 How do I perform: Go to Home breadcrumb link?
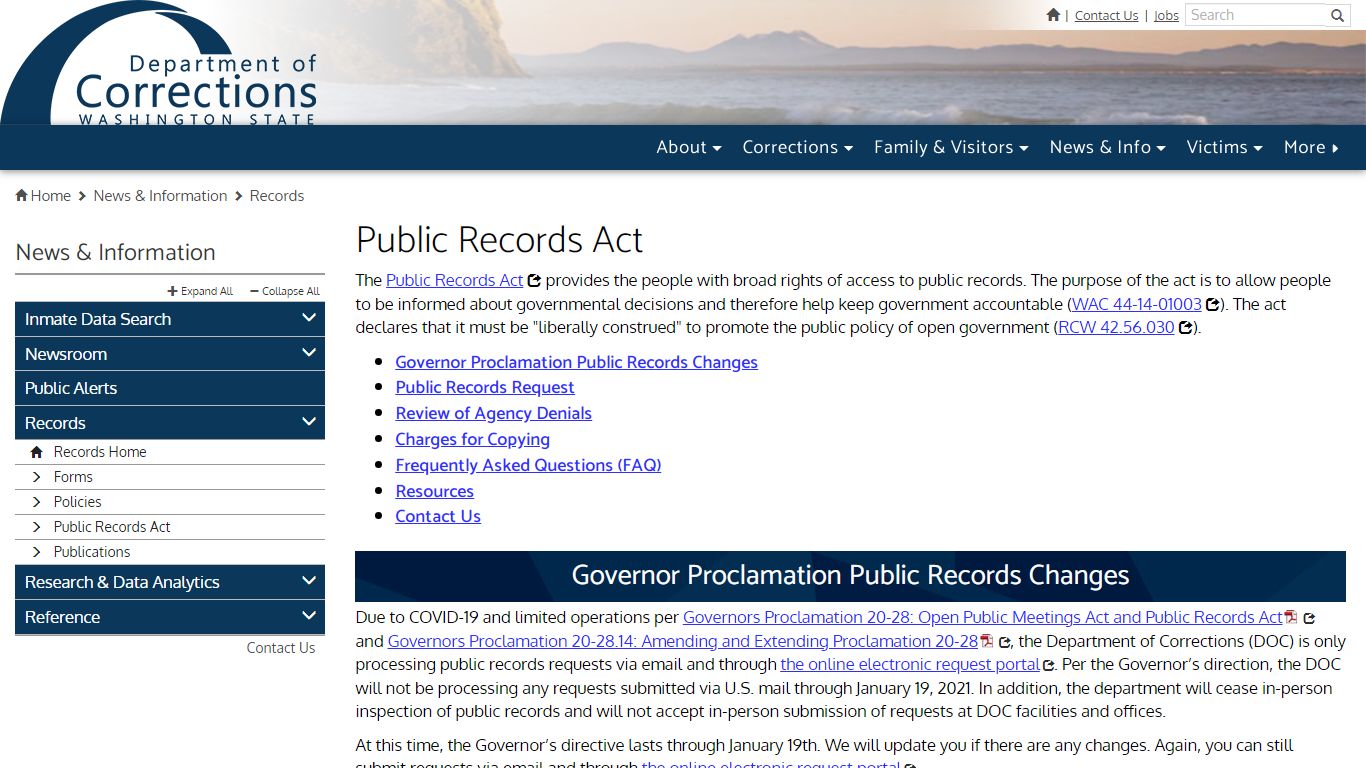point(50,196)
